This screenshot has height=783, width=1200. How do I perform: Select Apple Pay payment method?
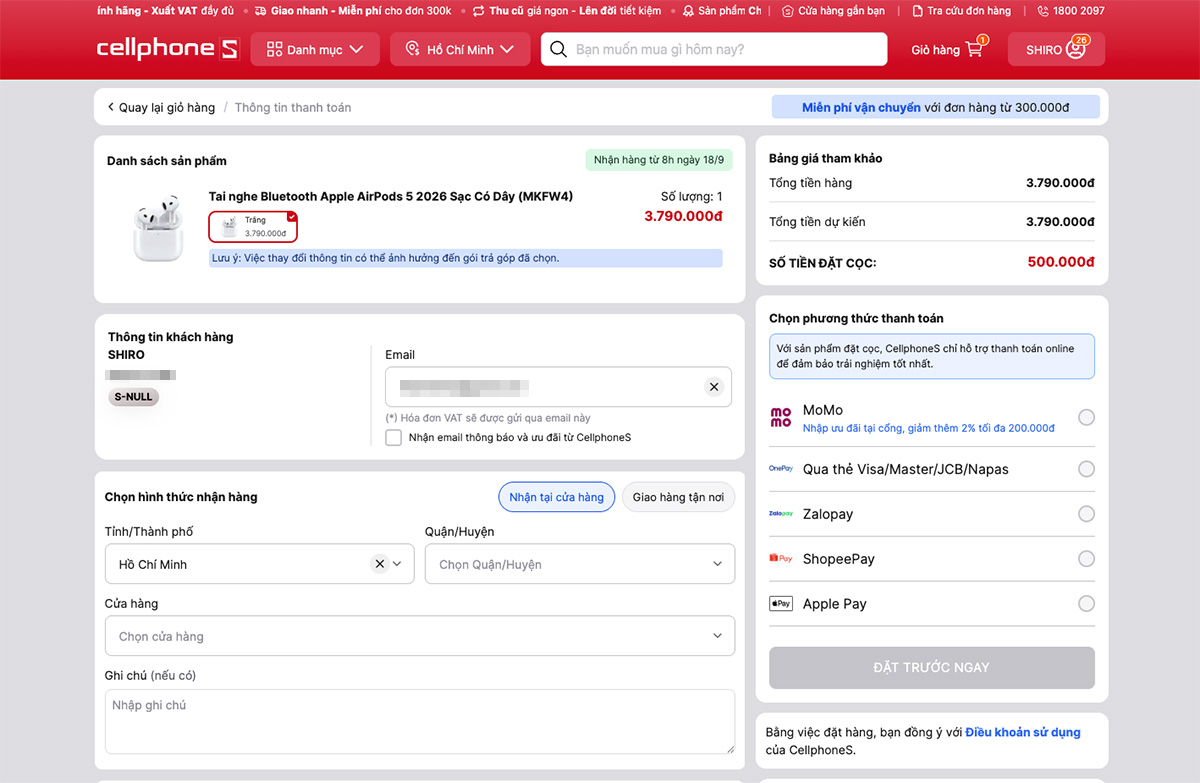click(x=1086, y=604)
